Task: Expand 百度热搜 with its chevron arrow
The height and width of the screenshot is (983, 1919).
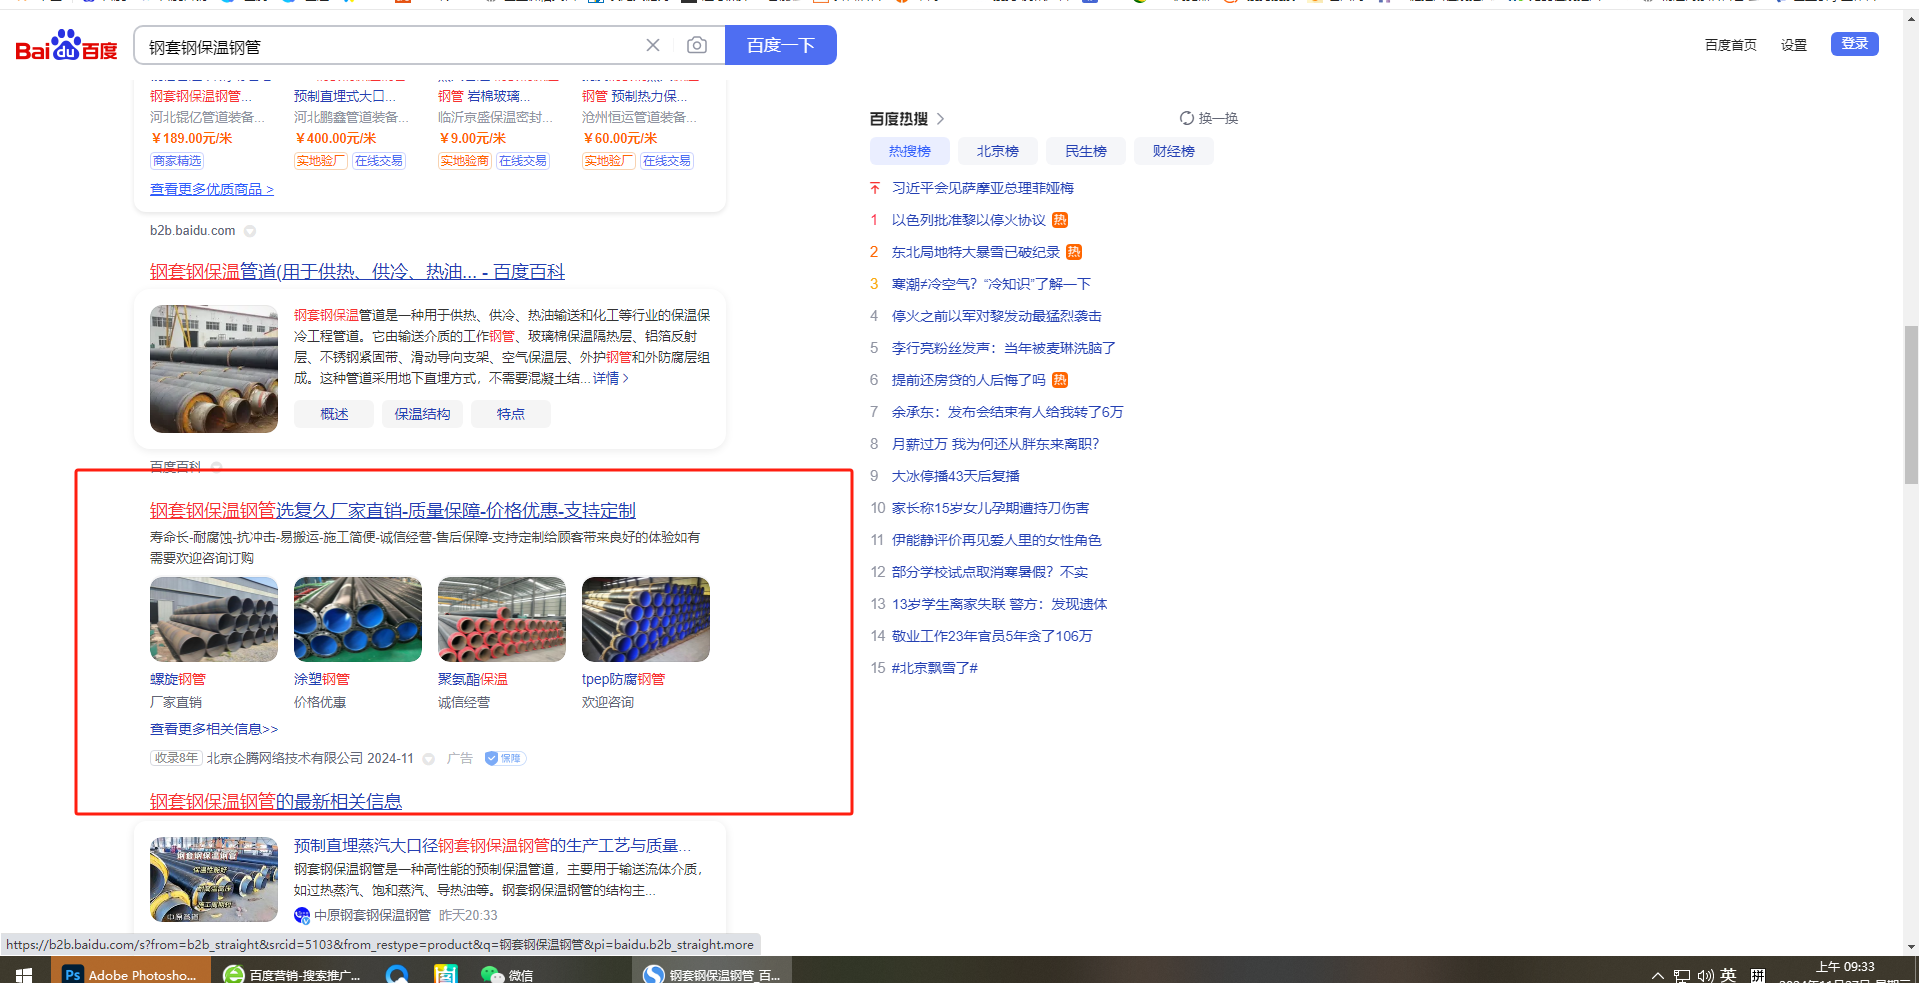Action: pyautogui.click(x=941, y=119)
